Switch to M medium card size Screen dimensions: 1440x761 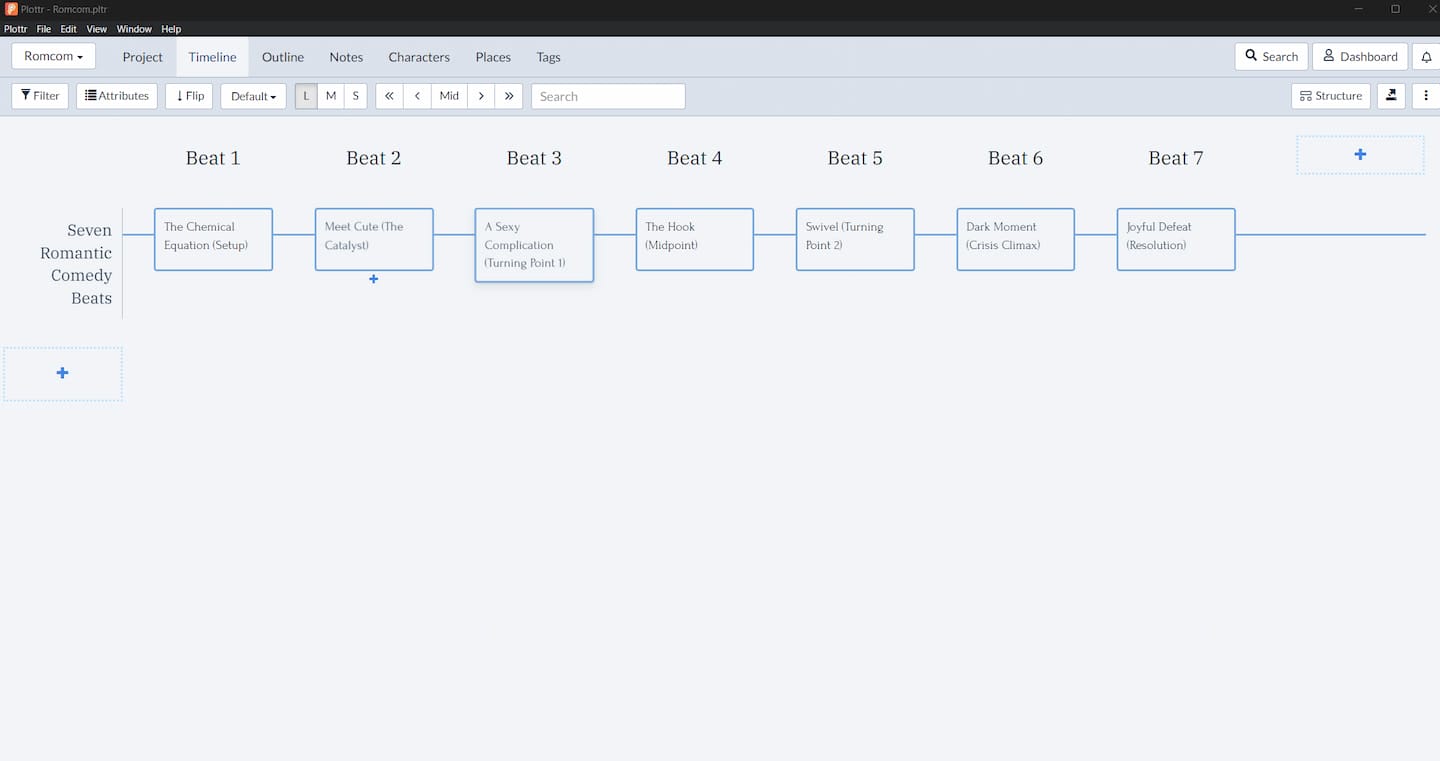[331, 96]
